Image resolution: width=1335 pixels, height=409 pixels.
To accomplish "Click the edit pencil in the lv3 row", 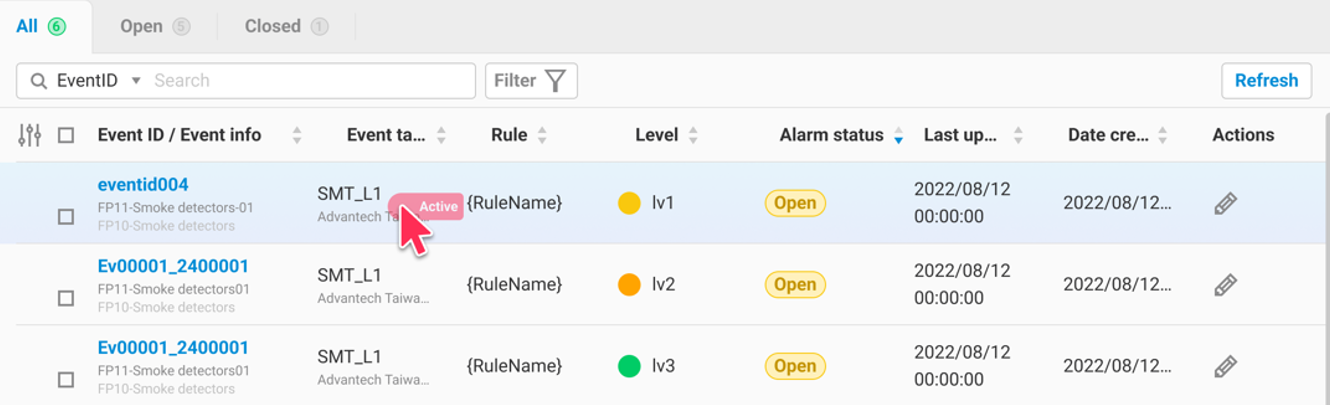I will click(1225, 367).
